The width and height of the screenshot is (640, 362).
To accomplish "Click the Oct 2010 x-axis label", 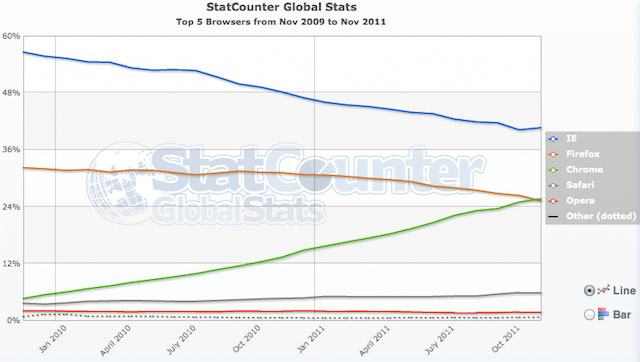I will click(x=246, y=338).
